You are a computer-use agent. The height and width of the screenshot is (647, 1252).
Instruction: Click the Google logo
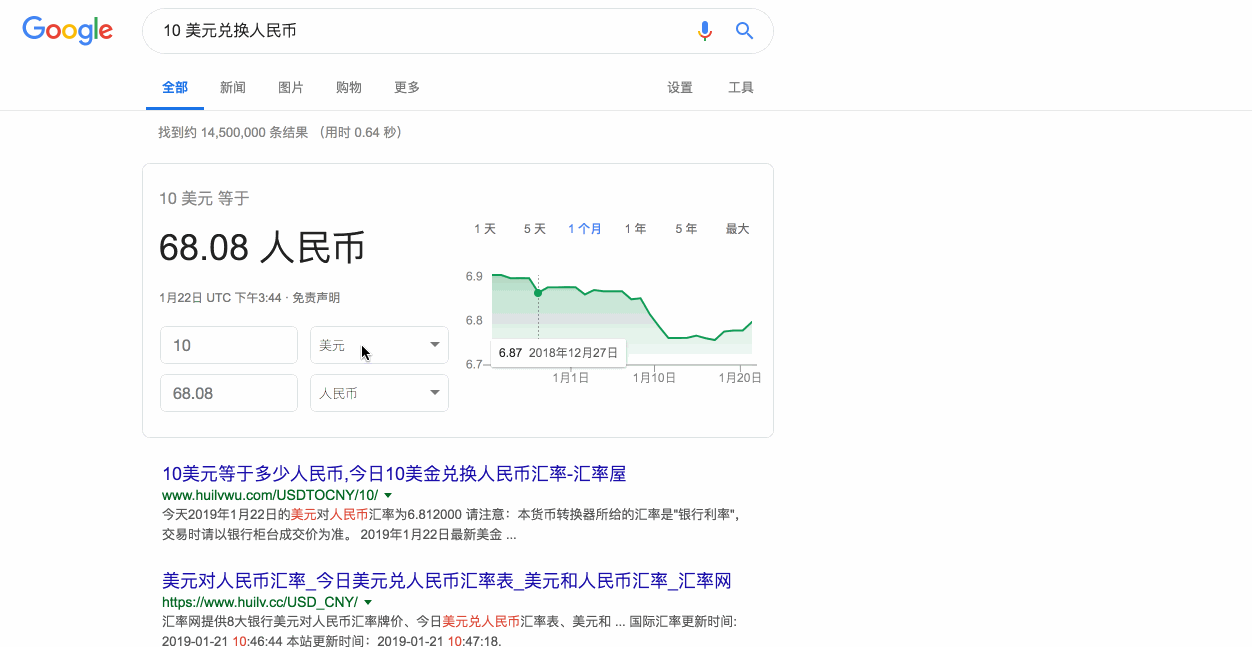point(67,31)
